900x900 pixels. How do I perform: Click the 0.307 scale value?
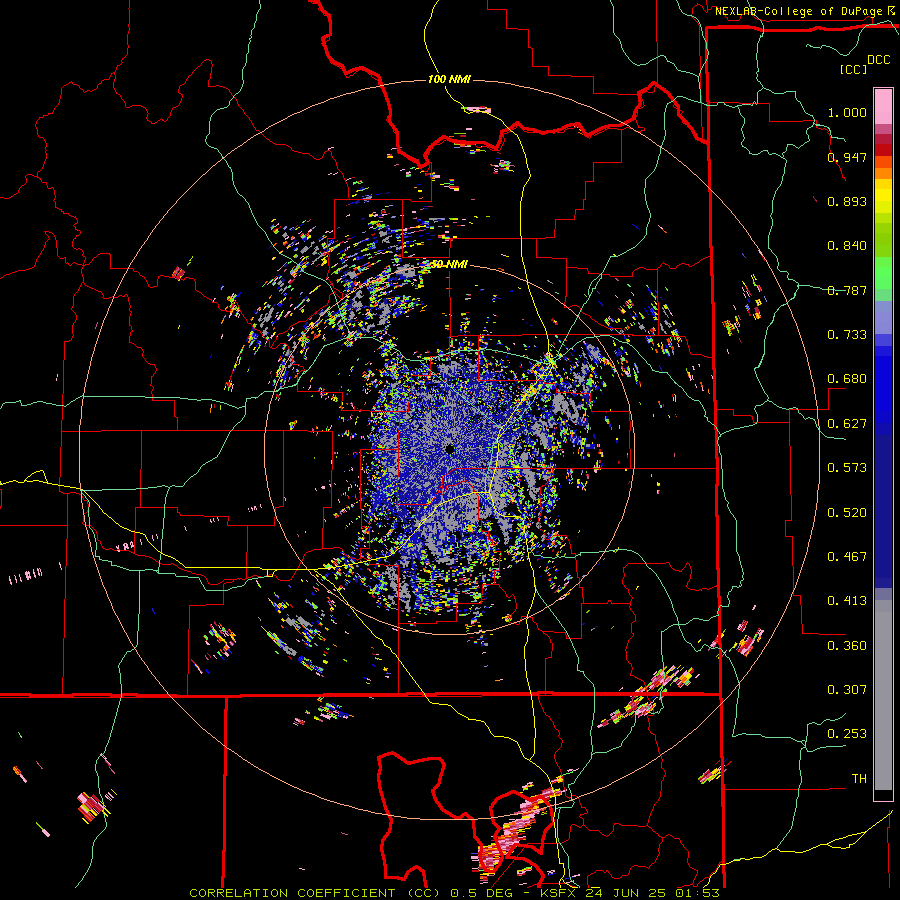[x=847, y=689]
